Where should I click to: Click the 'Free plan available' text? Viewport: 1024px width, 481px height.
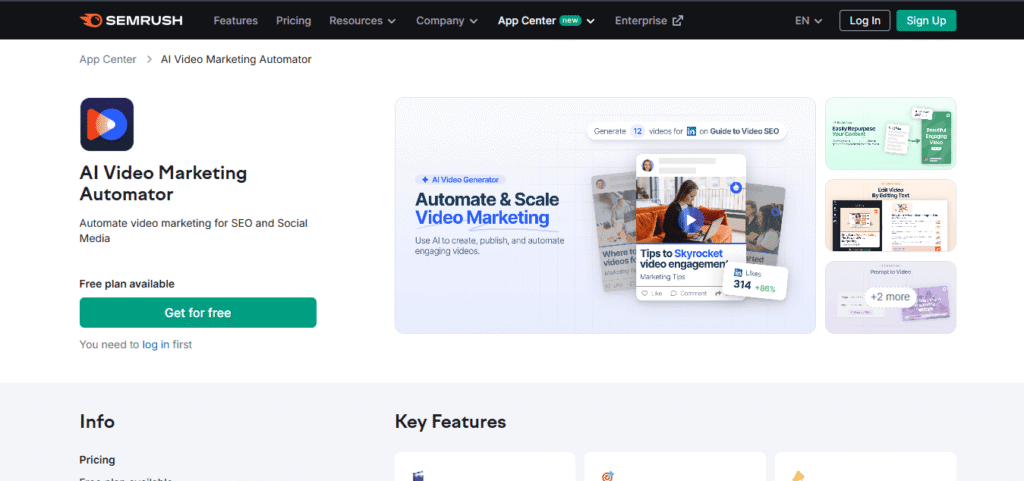(127, 284)
